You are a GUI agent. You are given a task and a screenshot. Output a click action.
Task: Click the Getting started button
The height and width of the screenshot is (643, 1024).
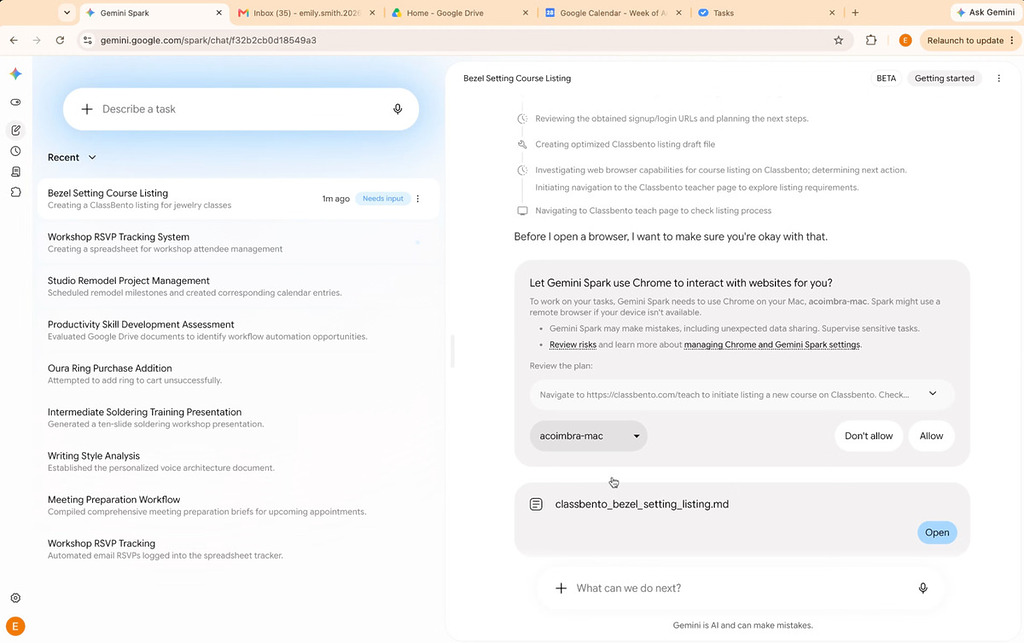pos(944,78)
